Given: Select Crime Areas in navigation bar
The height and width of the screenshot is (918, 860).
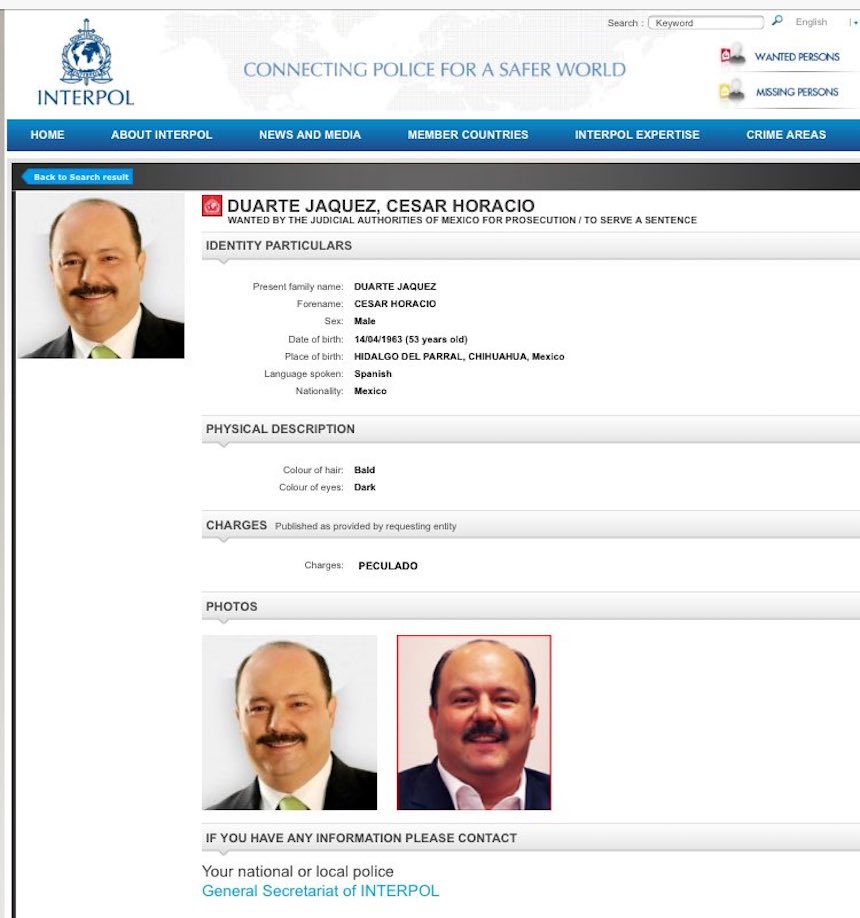Looking at the screenshot, I should pos(786,135).
